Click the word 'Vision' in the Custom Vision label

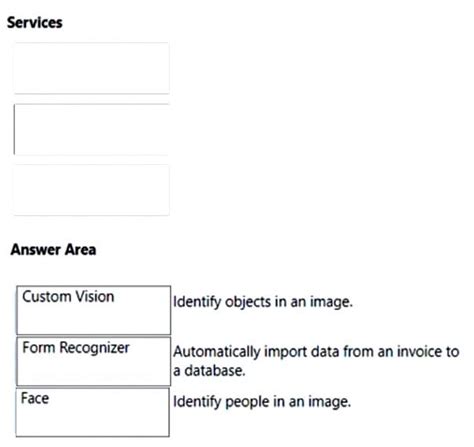[95, 296]
